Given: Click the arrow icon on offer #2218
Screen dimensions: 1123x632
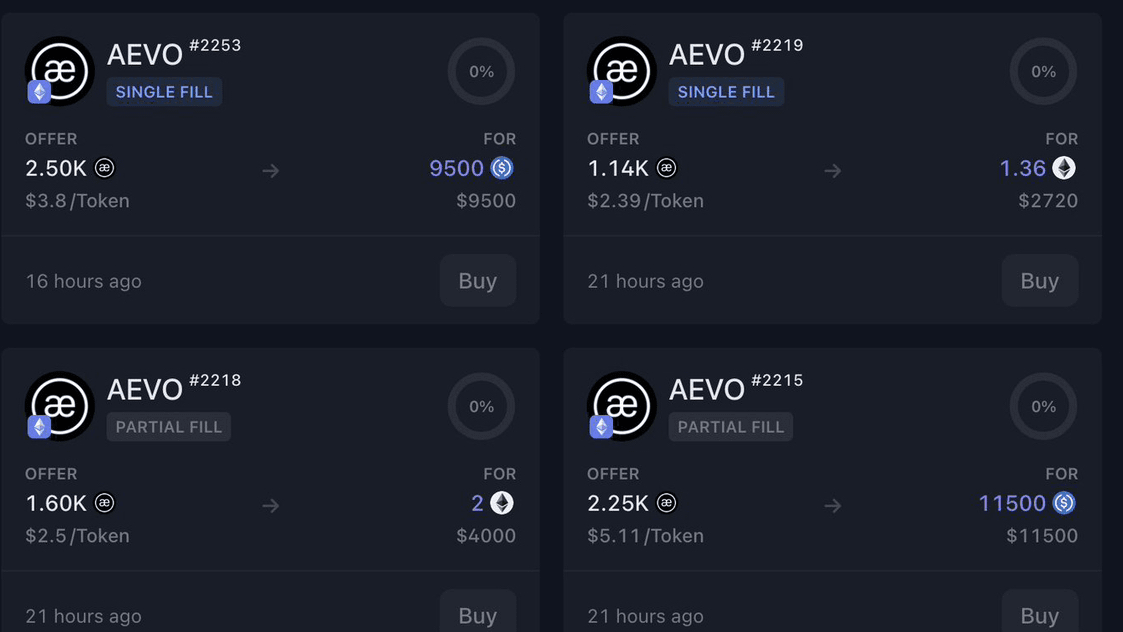Looking at the screenshot, I should [270, 505].
